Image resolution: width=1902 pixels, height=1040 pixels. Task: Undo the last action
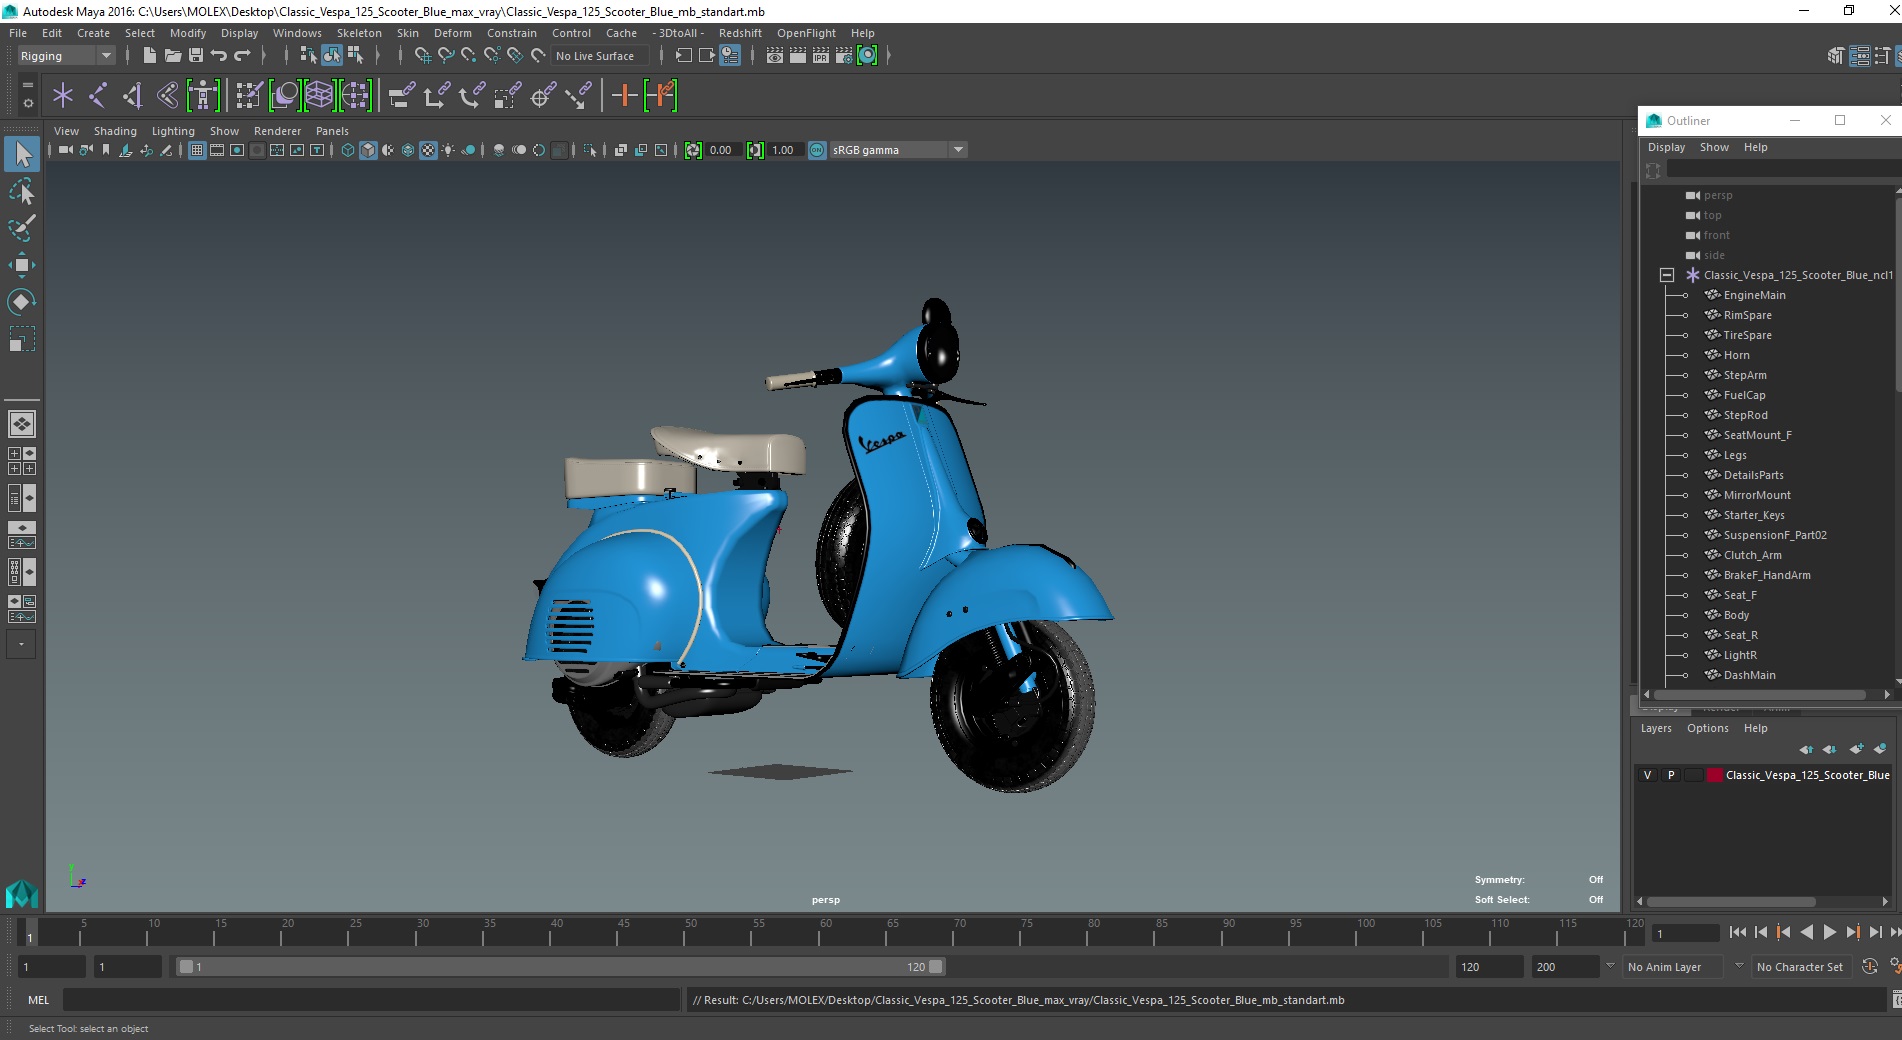coord(219,56)
